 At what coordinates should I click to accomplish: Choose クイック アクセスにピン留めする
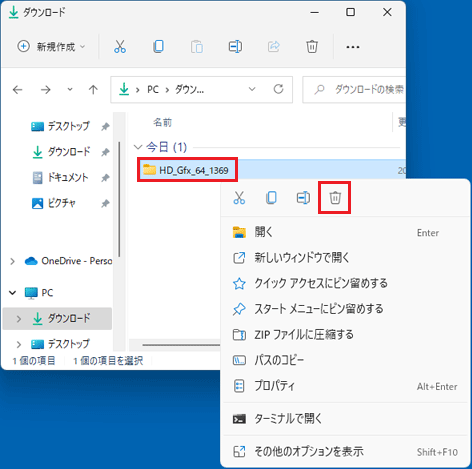coord(345,283)
